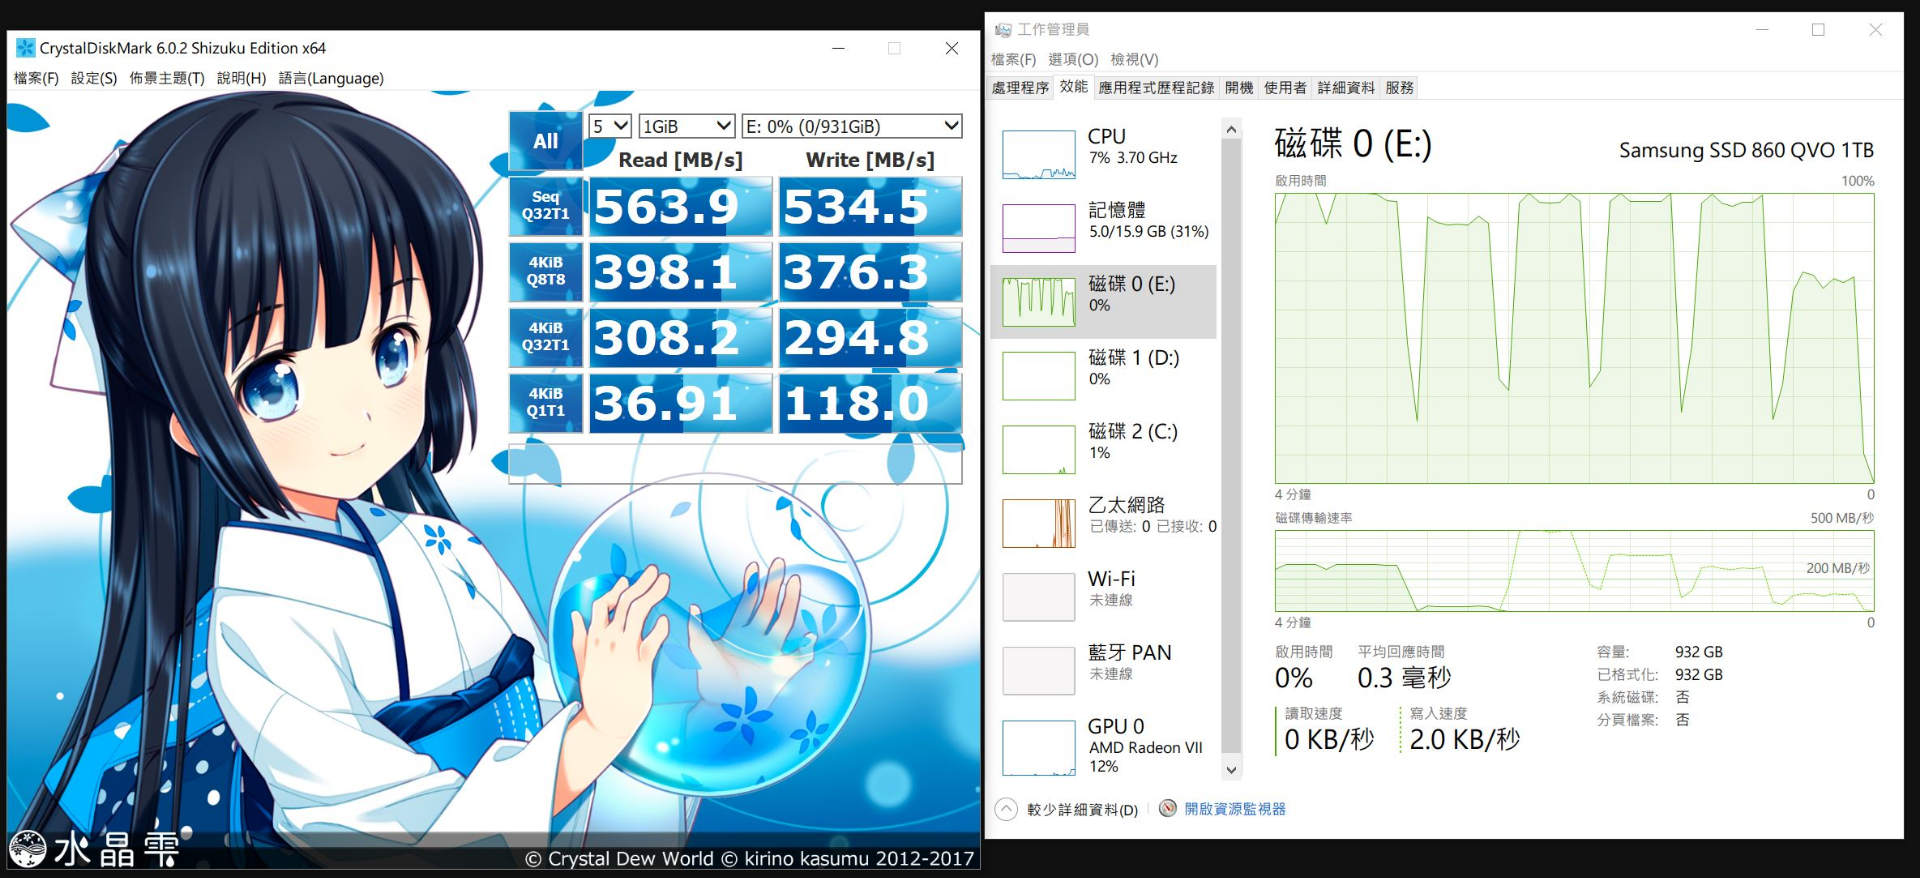Switch to the 詳細資料 details tab

[1346, 88]
